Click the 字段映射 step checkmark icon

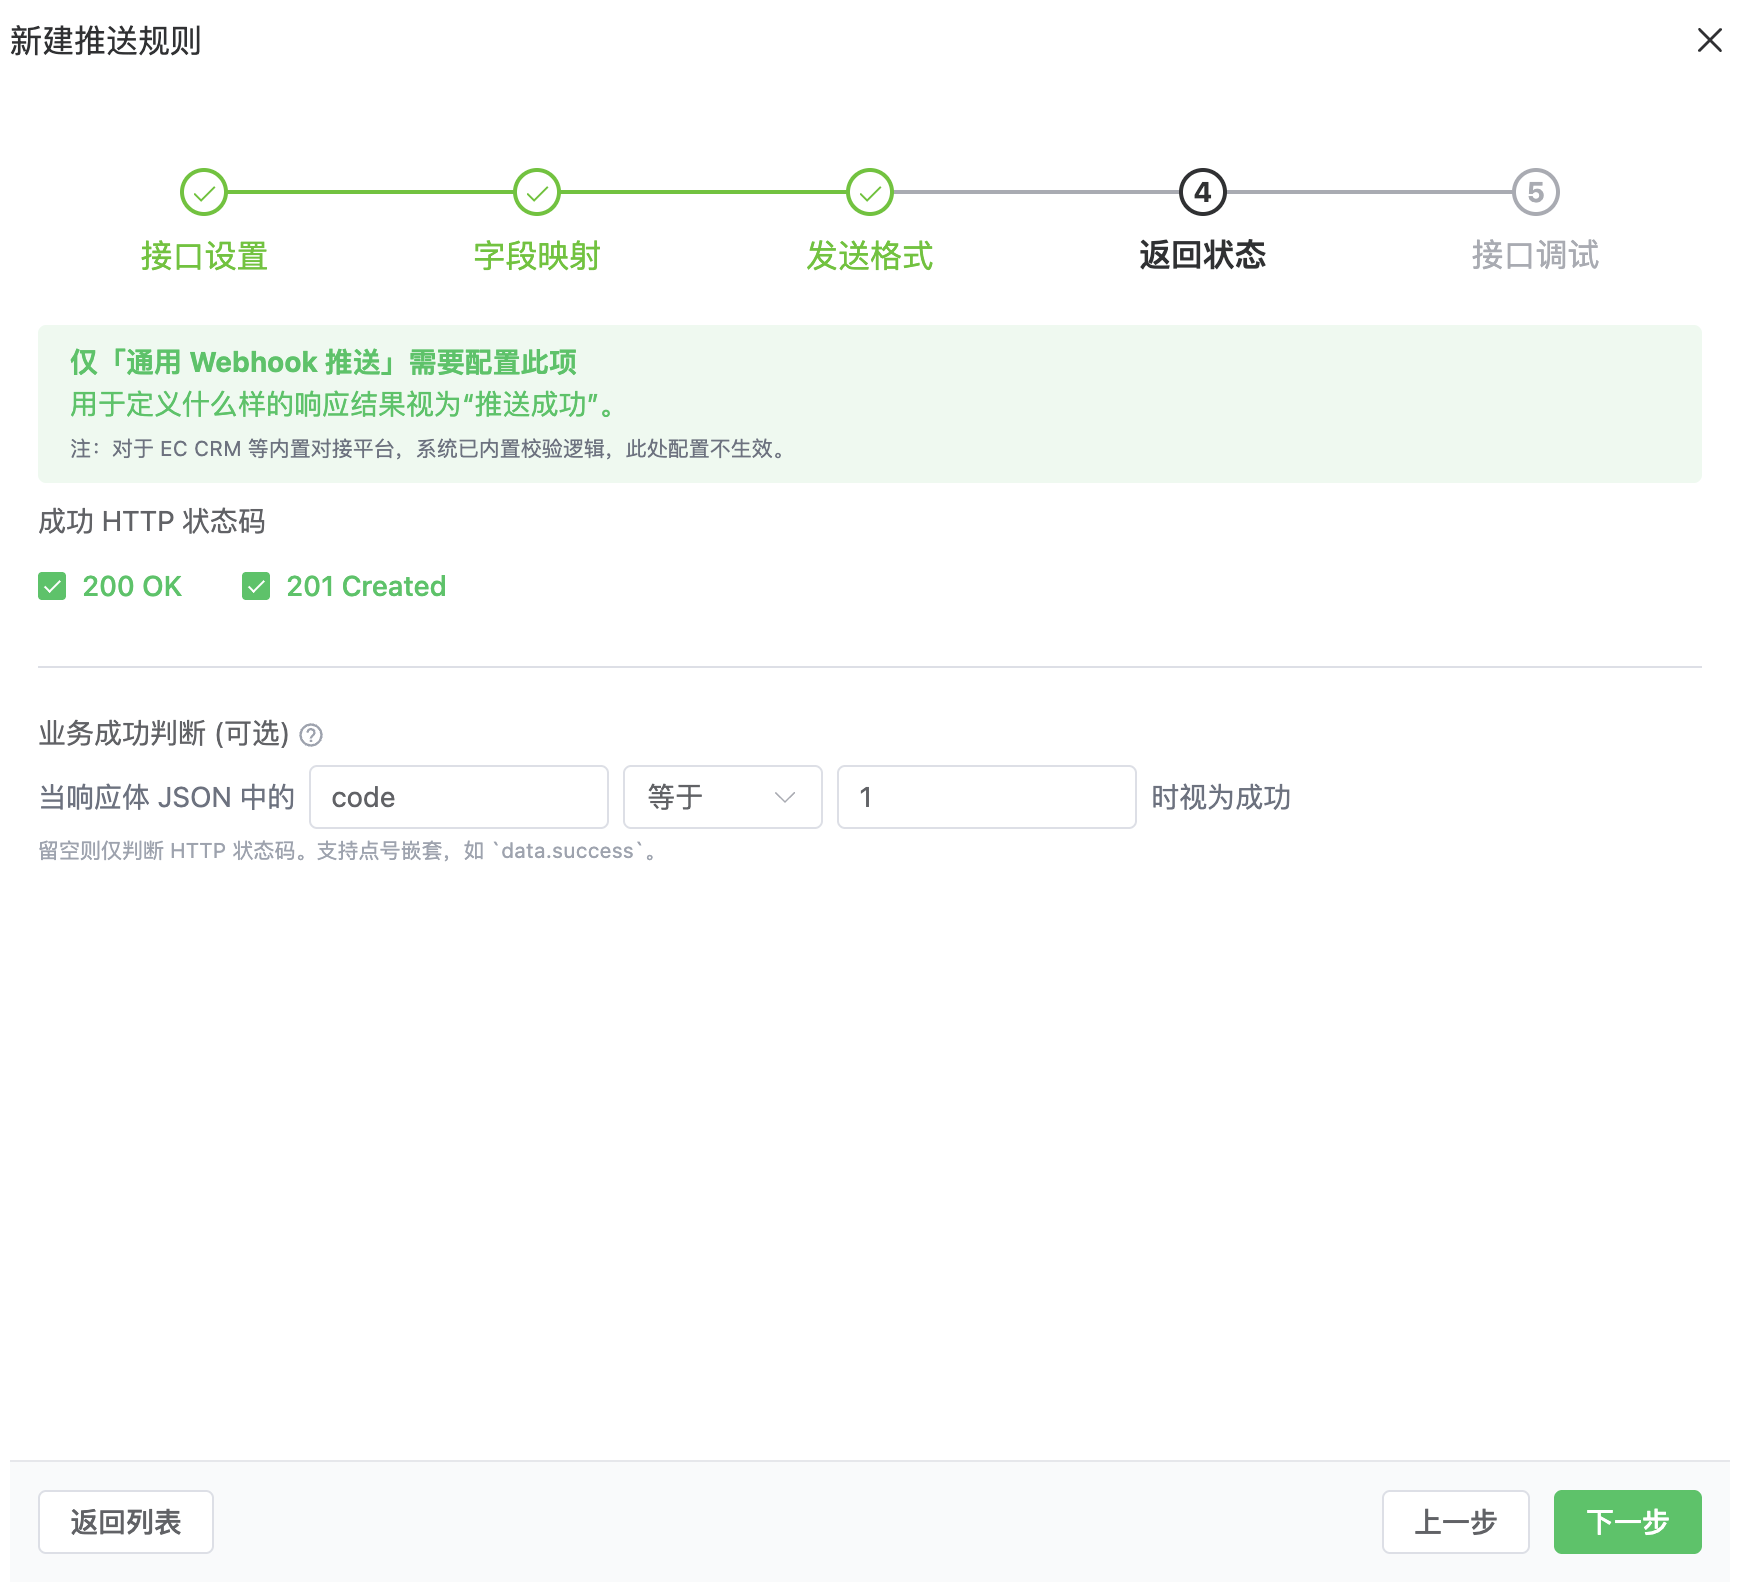[x=537, y=192]
